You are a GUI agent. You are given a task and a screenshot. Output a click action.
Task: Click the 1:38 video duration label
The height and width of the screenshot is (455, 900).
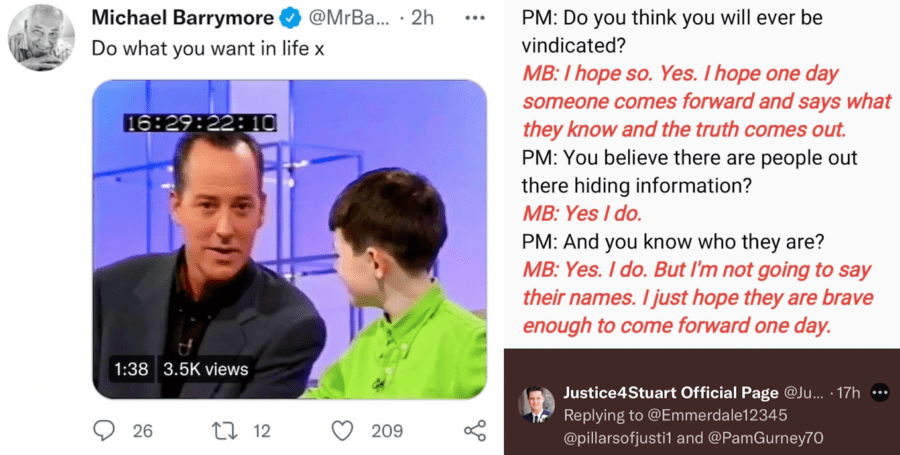[x=131, y=369]
